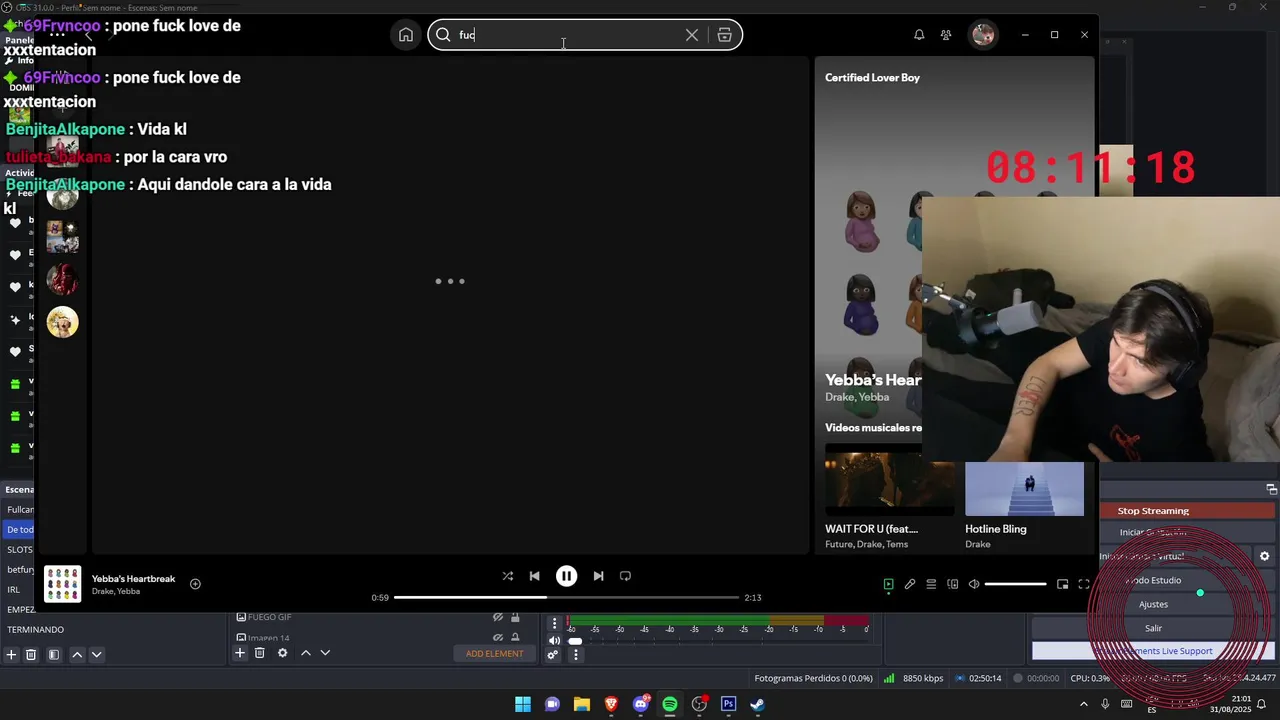Go to Spotify Home
Screen dimensions: 1280x720
pyautogui.click(x=405, y=35)
